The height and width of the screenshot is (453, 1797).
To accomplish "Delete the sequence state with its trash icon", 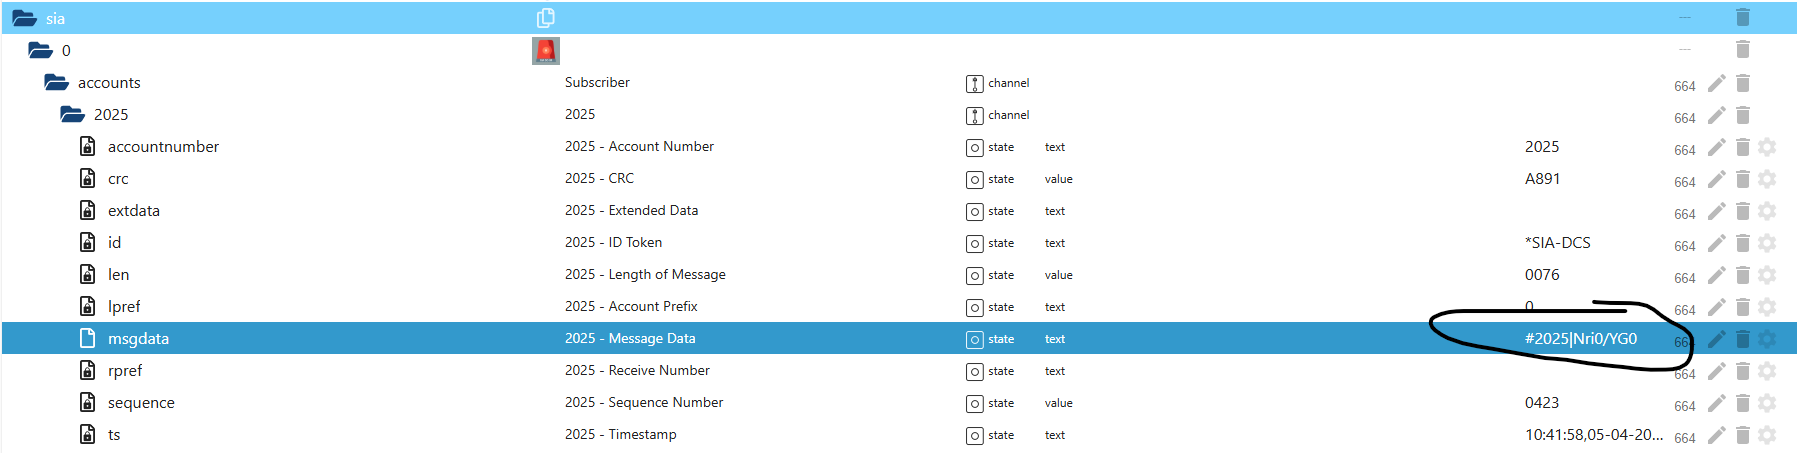I will [x=1743, y=403].
